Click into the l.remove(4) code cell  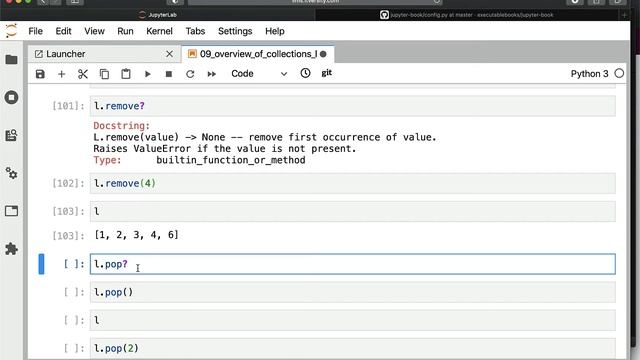click(353, 183)
